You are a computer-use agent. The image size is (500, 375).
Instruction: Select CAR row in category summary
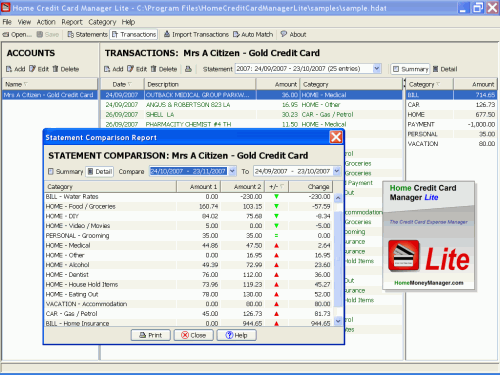tap(451, 105)
